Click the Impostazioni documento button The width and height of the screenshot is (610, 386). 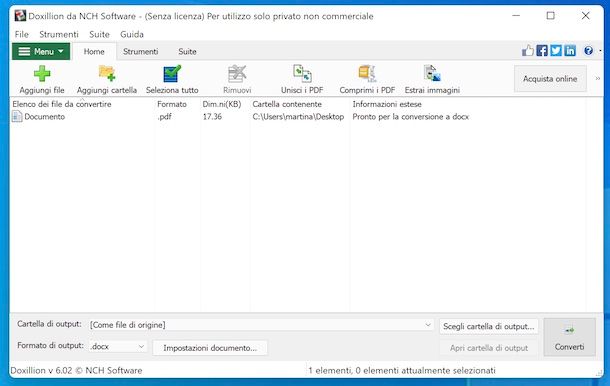[210, 348]
